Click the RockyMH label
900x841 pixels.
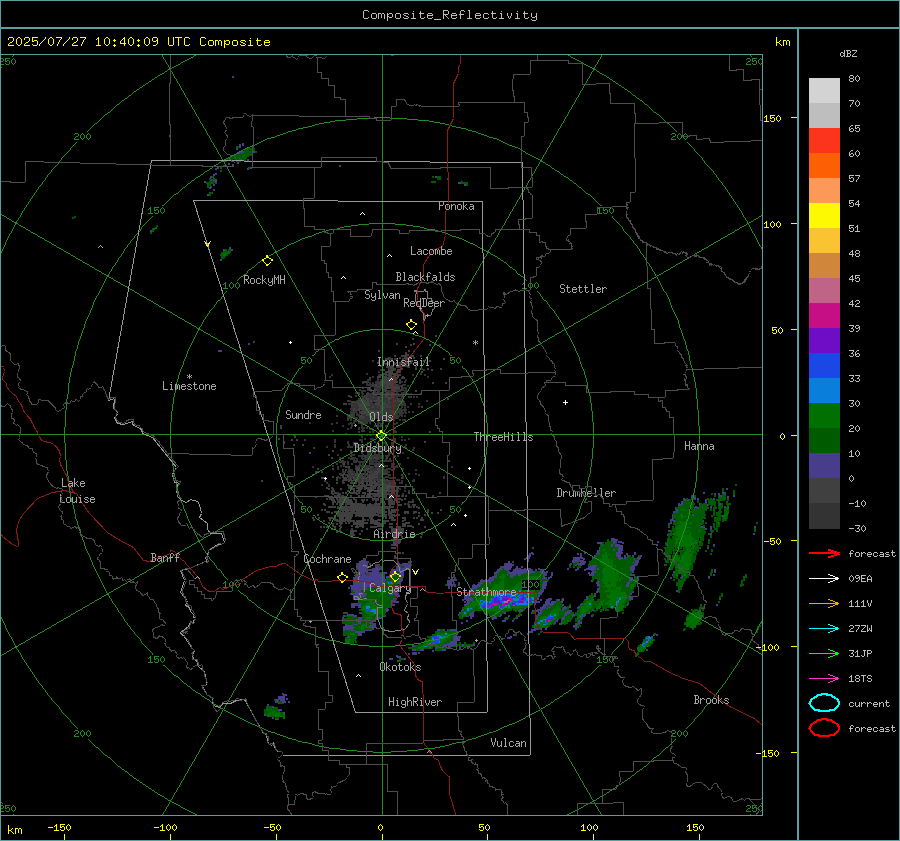(x=264, y=280)
